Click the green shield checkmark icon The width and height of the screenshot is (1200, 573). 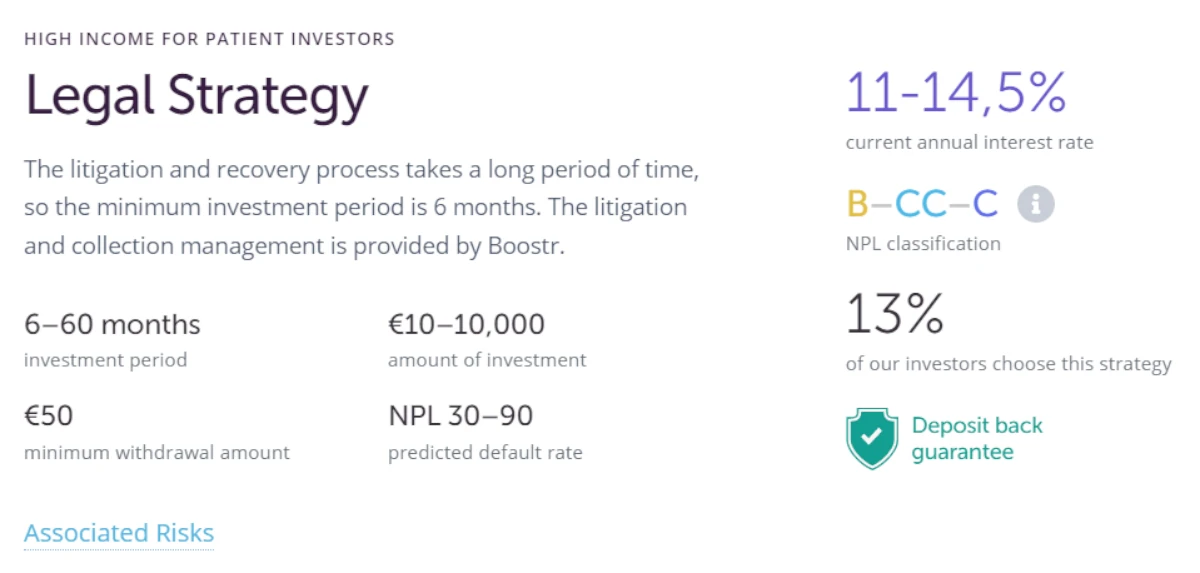pyautogui.click(x=872, y=439)
